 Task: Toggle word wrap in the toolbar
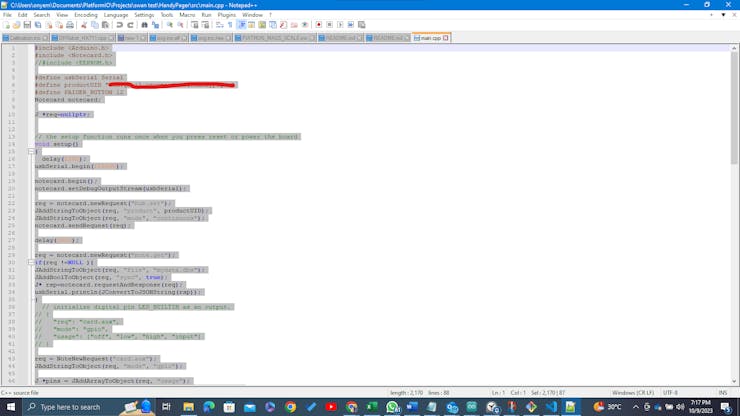[x=219, y=25]
